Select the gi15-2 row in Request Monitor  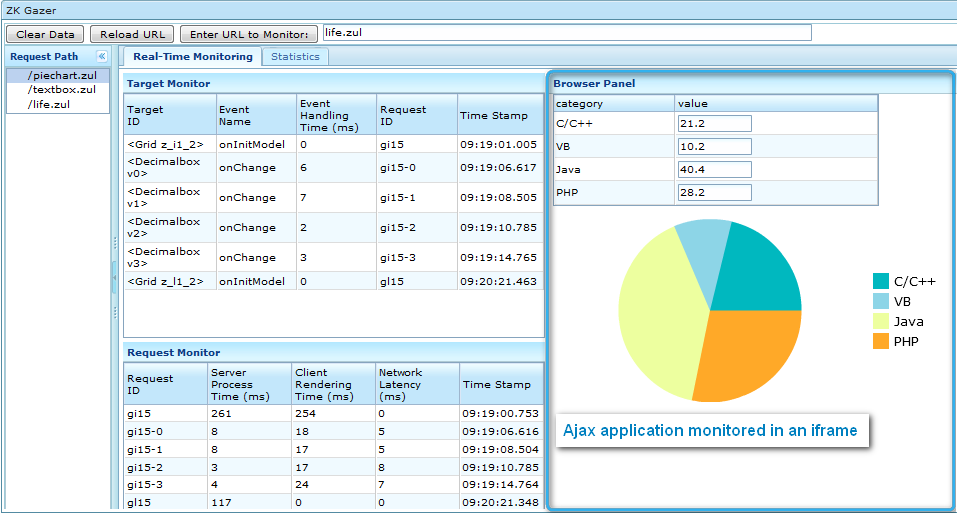pos(334,468)
